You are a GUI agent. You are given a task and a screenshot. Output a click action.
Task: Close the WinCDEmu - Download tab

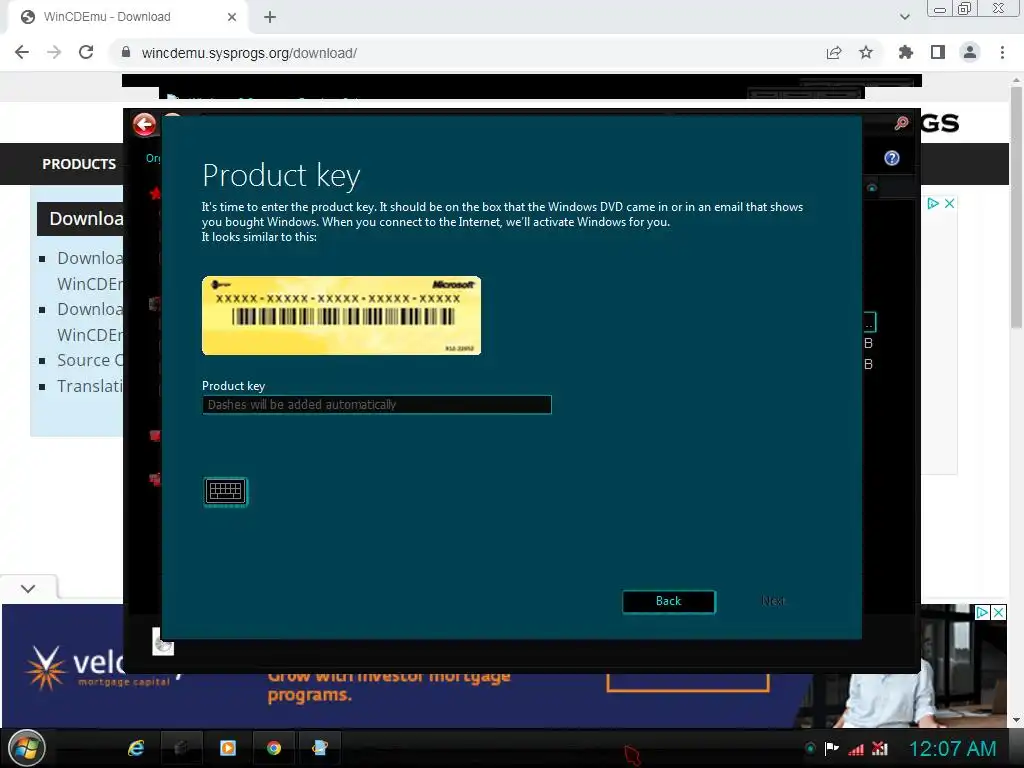coord(232,17)
